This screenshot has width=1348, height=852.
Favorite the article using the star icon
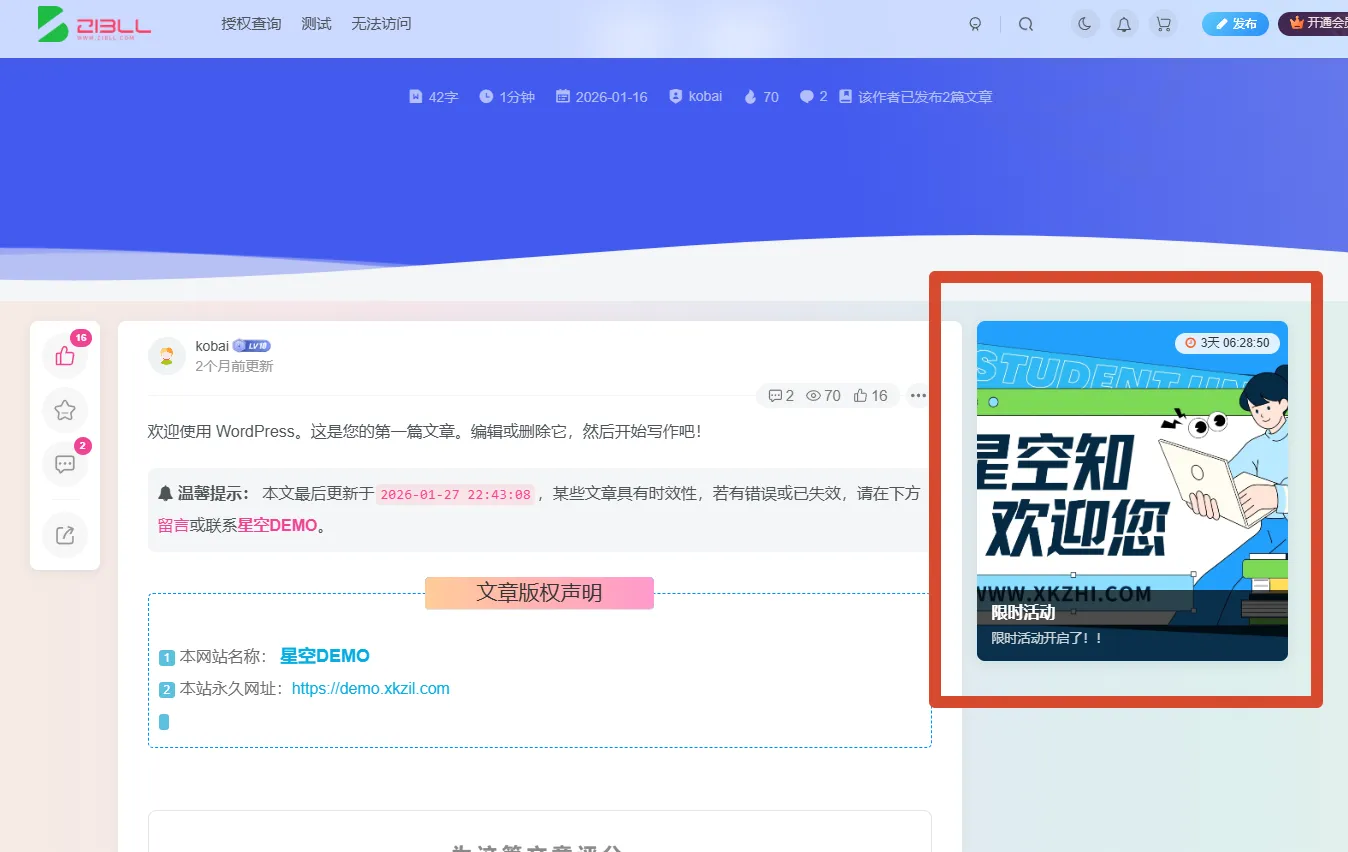pyautogui.click(x=64, y=410)
